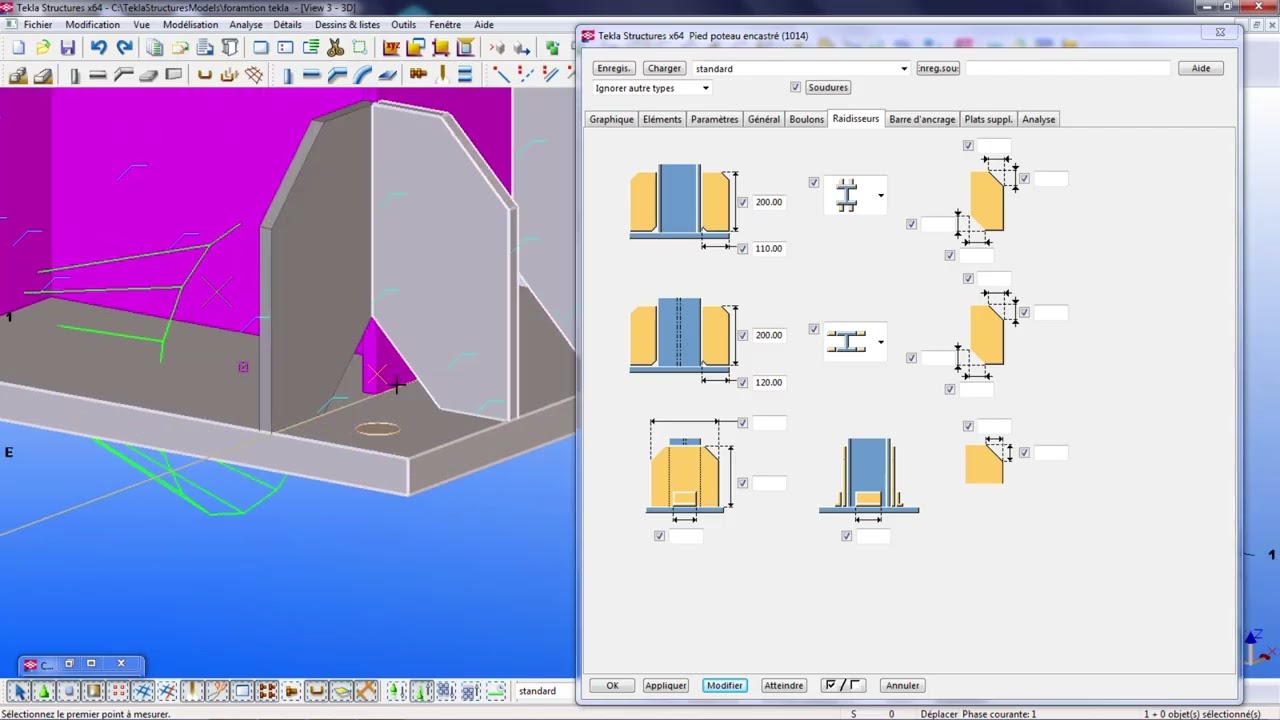Toggle the checkbox beside the 120.00 field
The width and height of the screenshot is (1280, 720).
click(742, 383)
